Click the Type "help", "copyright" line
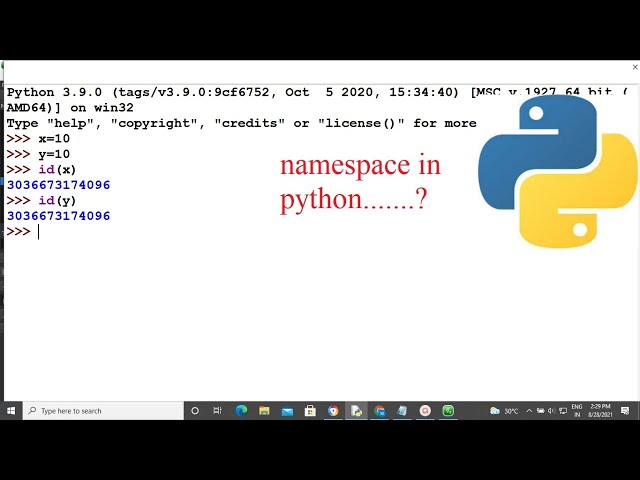This screenshot has height=480, width=640. 241,123
